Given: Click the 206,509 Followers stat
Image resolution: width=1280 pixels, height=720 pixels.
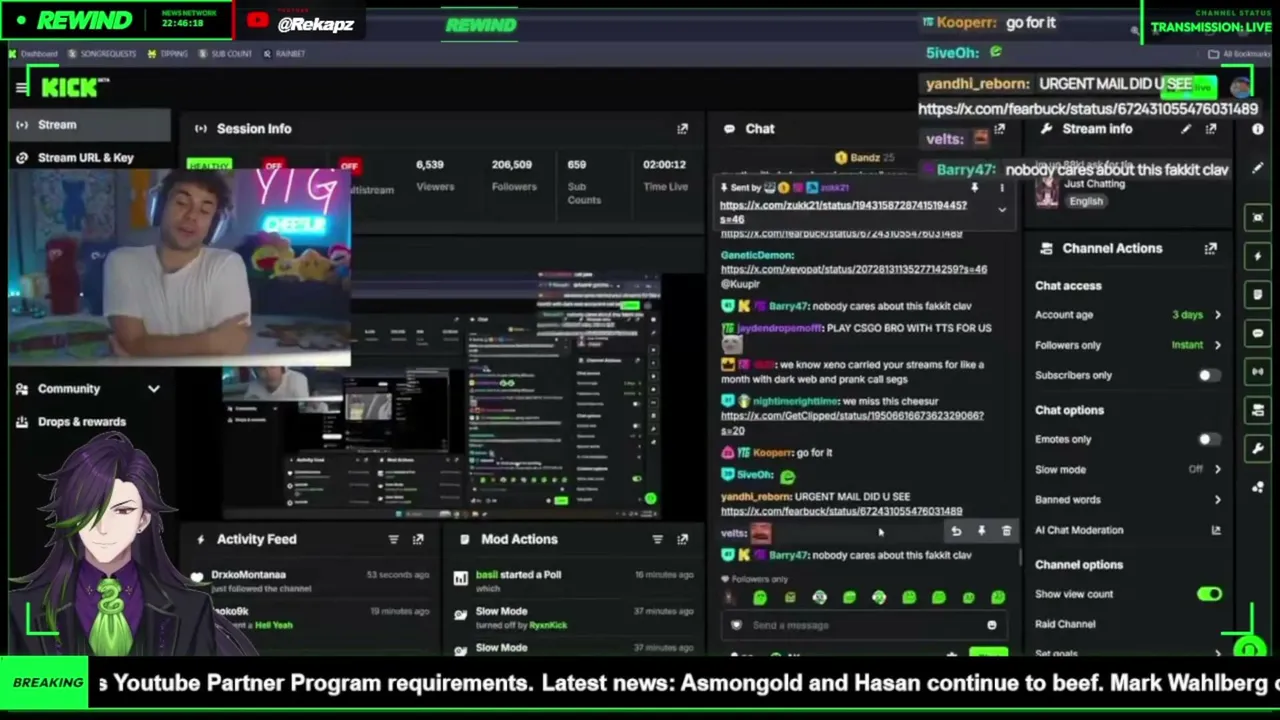Looking at the screenshot, I should pyautogui.click(x=513, y=175).
